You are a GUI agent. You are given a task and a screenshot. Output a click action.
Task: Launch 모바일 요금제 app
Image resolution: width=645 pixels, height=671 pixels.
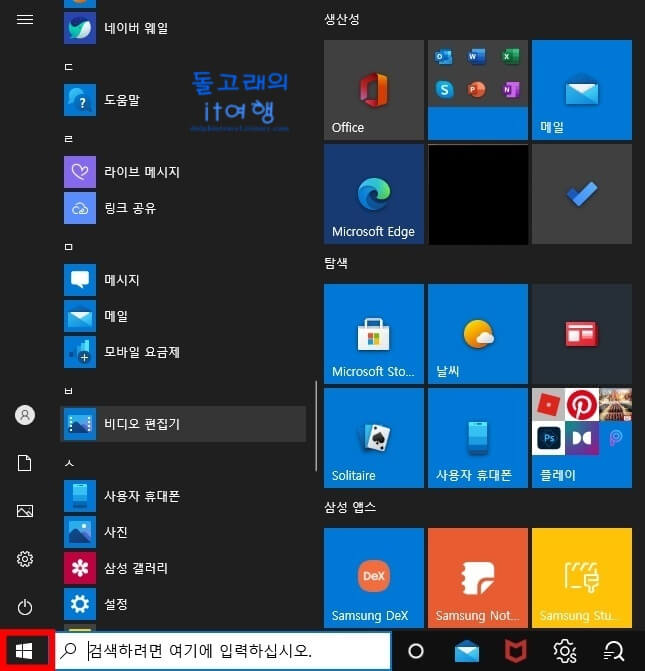(184, 352)
